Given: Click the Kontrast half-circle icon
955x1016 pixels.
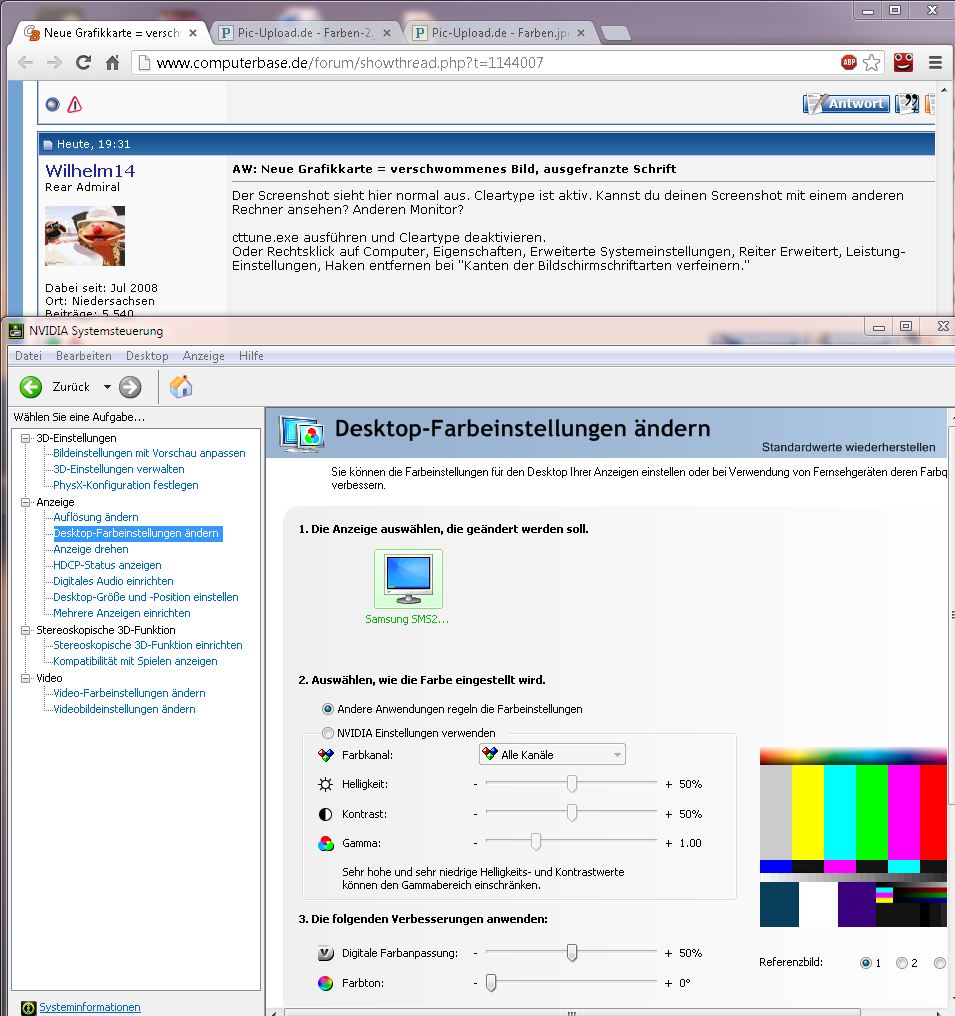Looking at the screenshot, I should click(x=325, y=814).
